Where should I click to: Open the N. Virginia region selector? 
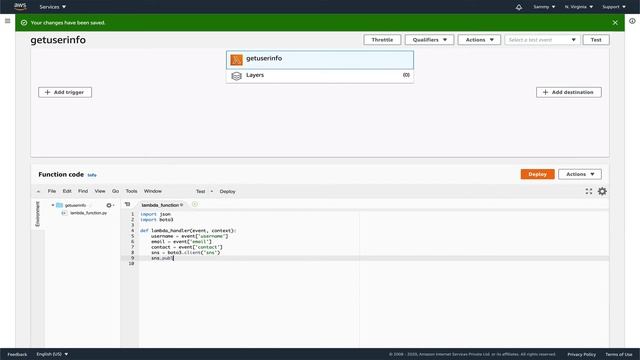pos(579,7)
